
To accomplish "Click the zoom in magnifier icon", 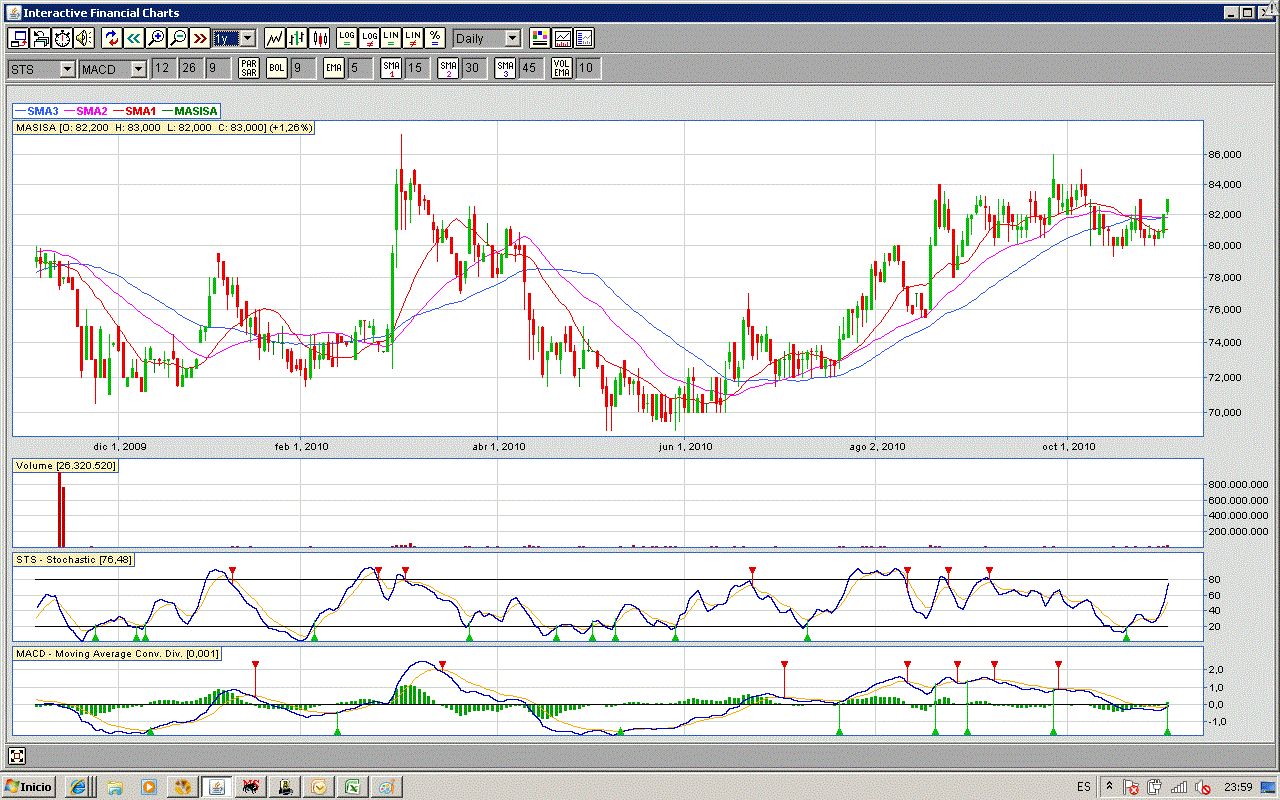I will click(156, 38).
